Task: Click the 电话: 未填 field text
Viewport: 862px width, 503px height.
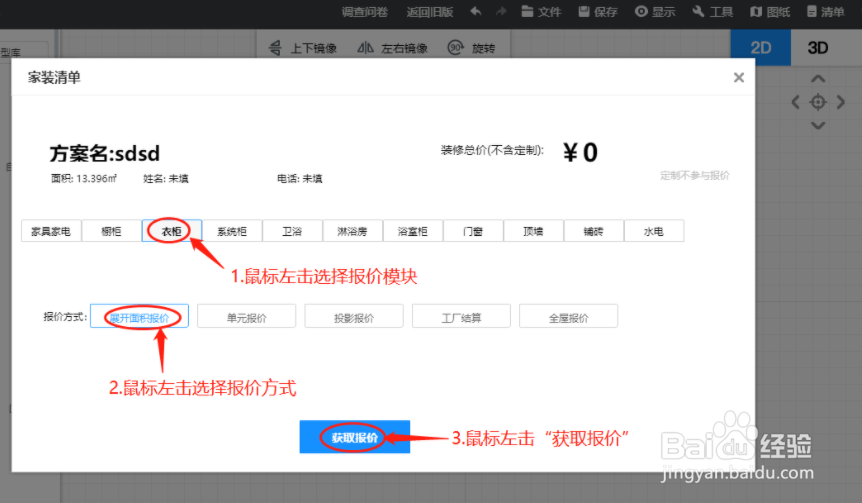Action: click(x=300, y=178)
